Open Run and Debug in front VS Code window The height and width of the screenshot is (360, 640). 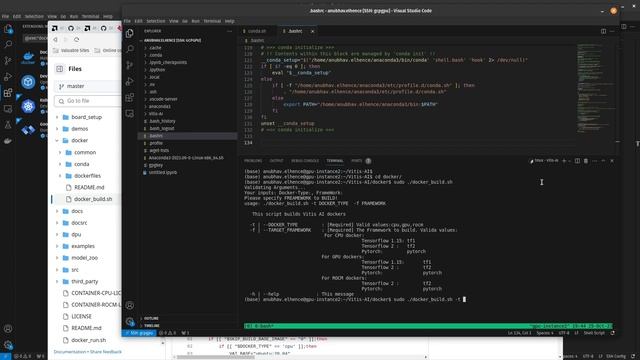click(x=130, y=81)
